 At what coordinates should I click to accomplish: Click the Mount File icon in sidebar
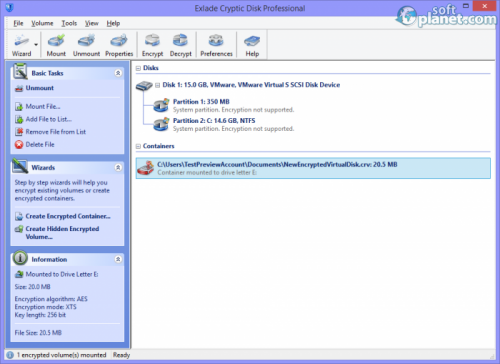[x=19, y=107]
